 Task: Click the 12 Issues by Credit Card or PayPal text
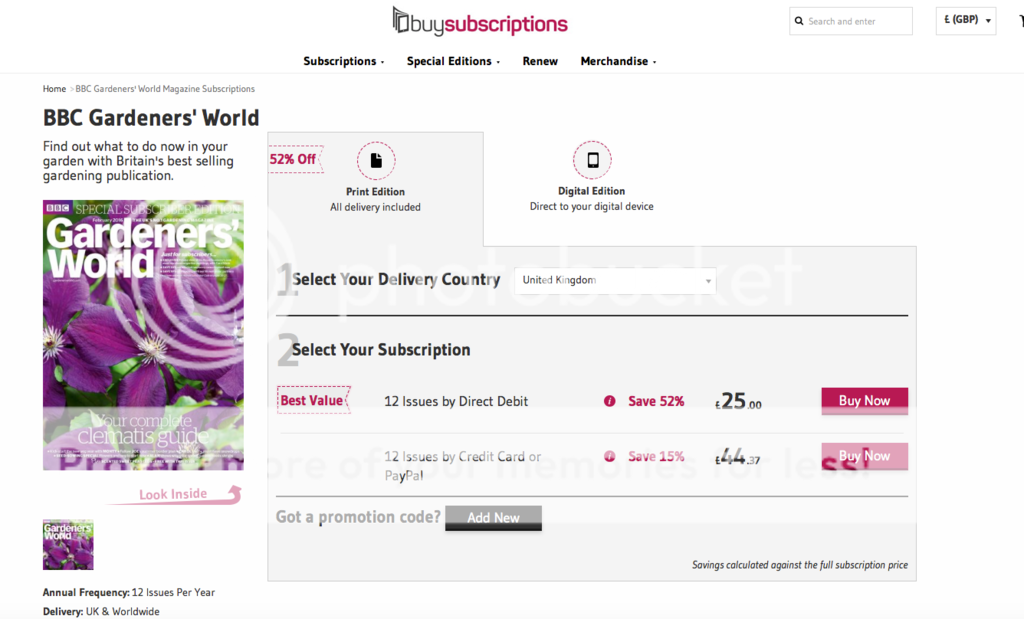tap(462, 466)
